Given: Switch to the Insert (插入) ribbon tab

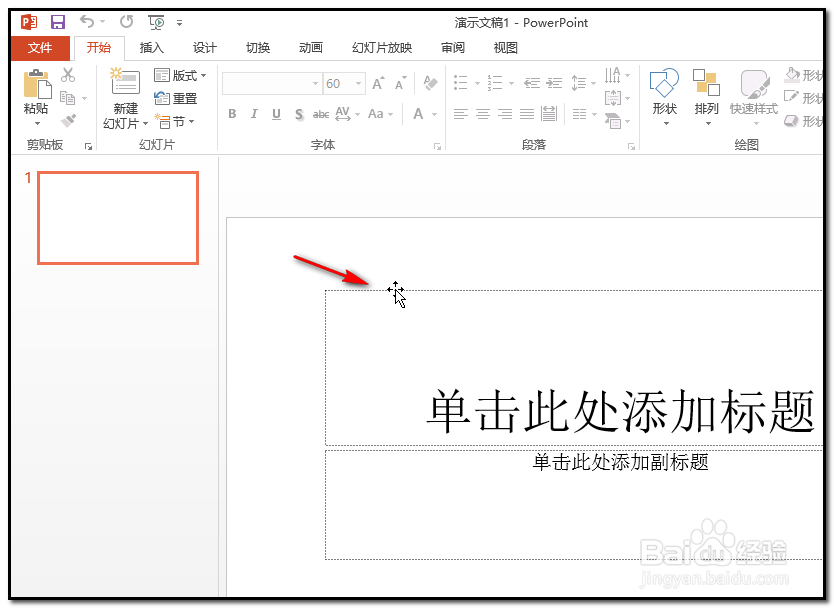Looking at the screenshot, I should tap(151, 47).
